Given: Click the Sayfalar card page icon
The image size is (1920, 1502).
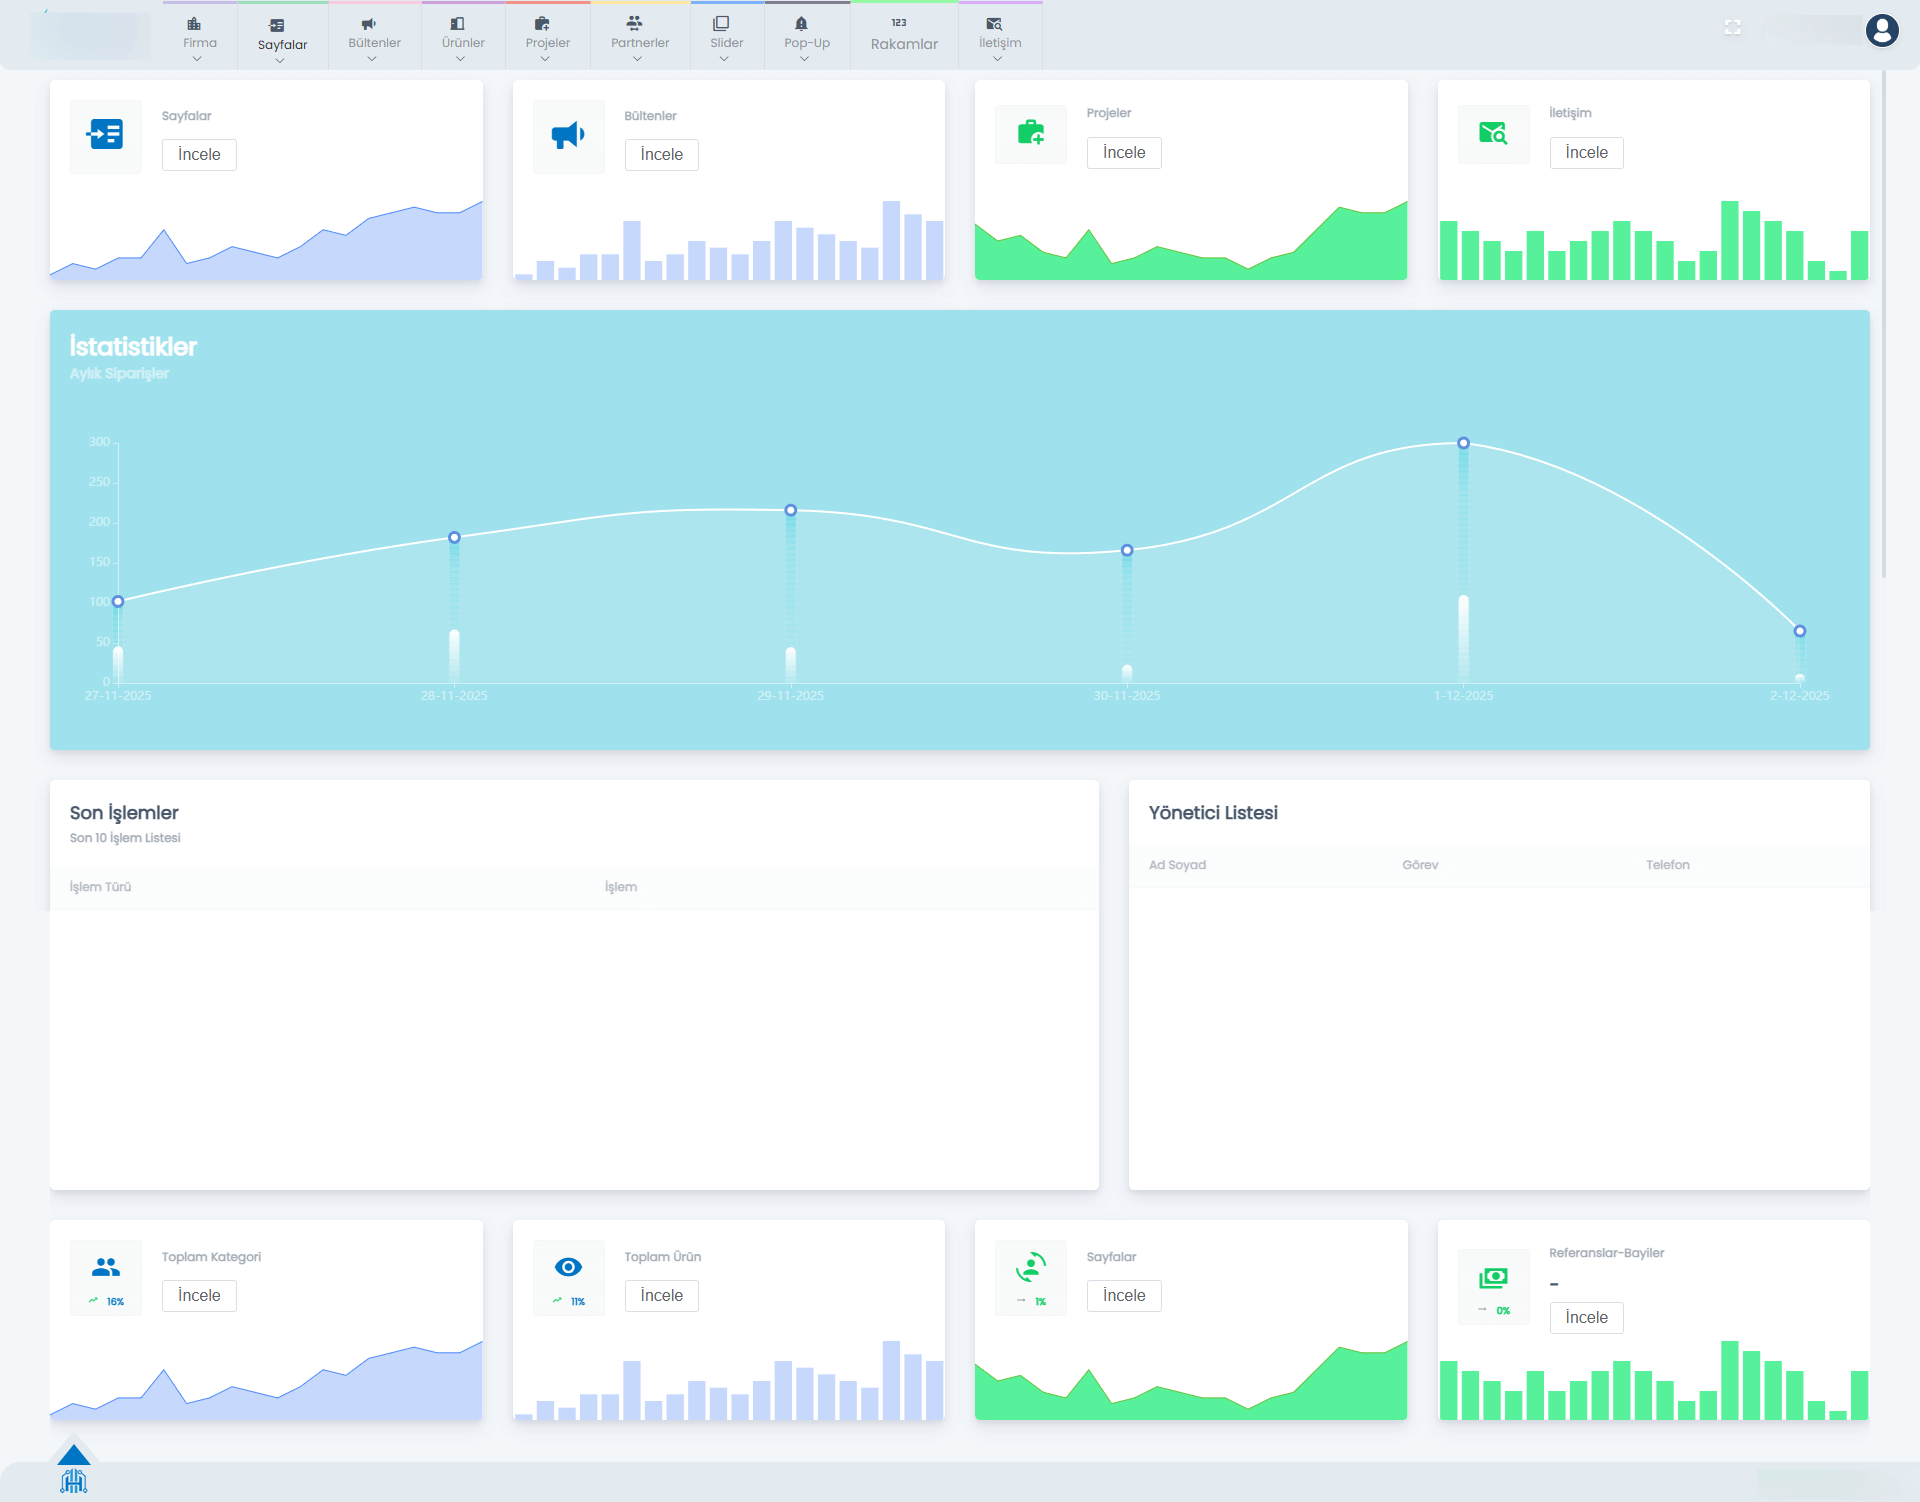Looking at the screenshot, I should pos(106,135).
